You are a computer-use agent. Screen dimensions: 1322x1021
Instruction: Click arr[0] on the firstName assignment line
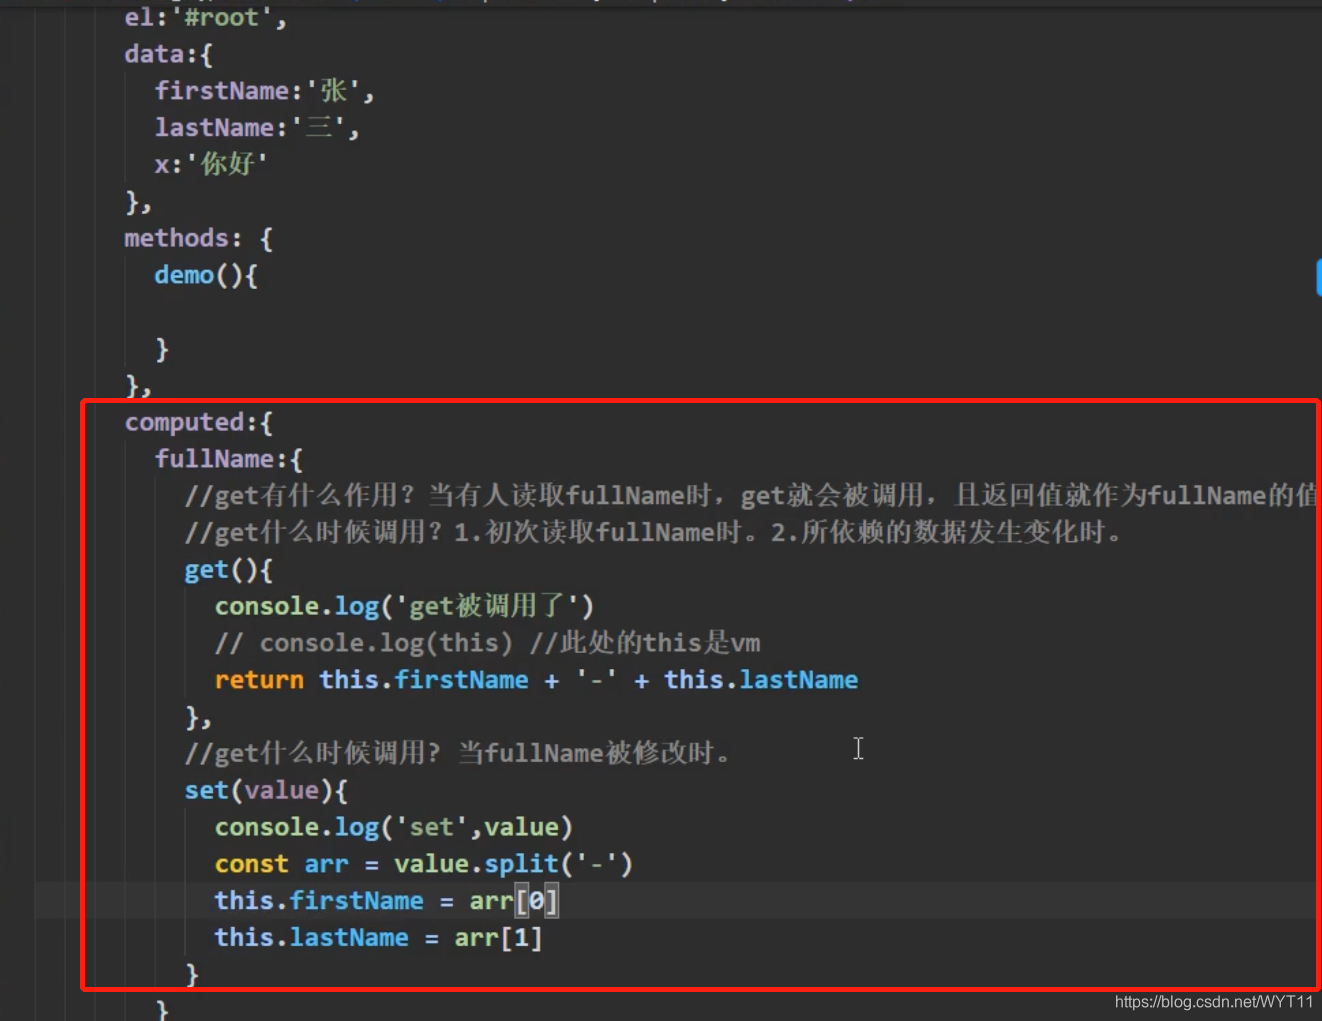tap(514, 901)
